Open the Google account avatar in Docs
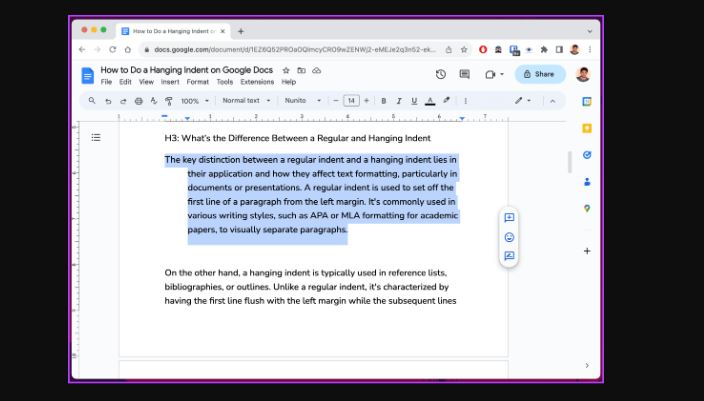Viewport: 704px width, 401px height. [x=583, y=74]
